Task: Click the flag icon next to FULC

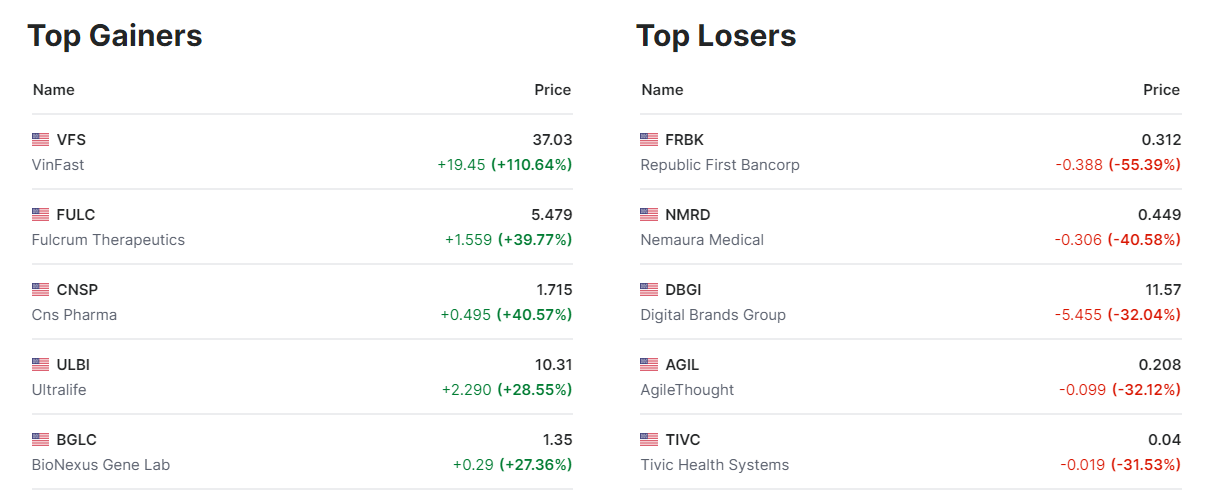Action: pos(40,215)
